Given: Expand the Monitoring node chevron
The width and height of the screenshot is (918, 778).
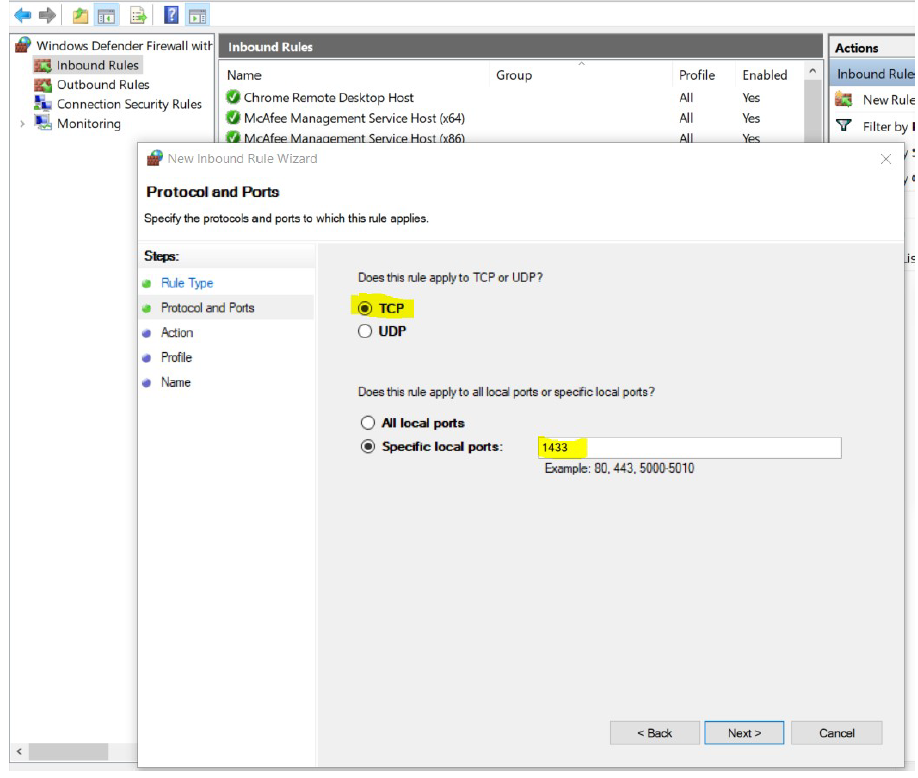Looking at the screenshot, I should (22, 124).
